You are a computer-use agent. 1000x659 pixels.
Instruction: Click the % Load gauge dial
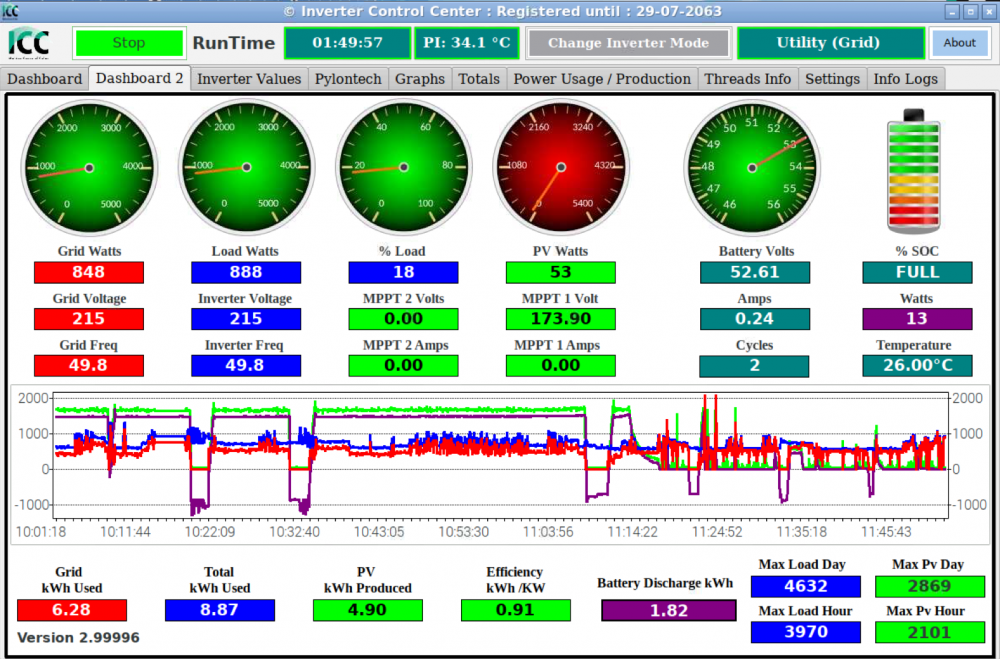[404, 168]
